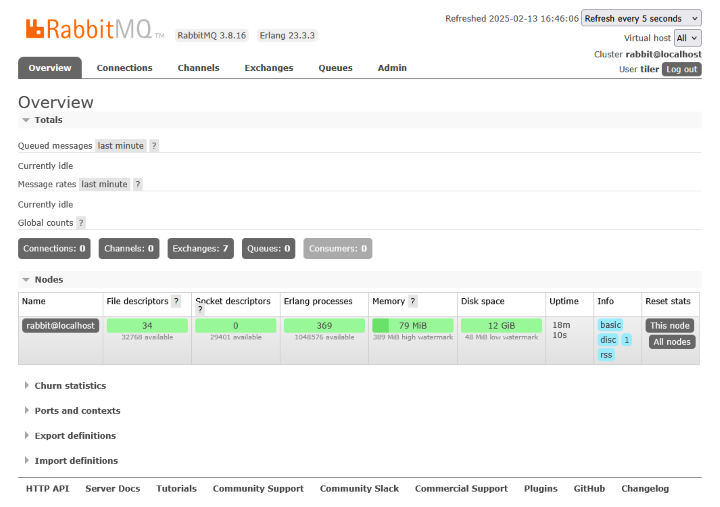This screenshot has height=507, width=720.
Task: Change Message rates last minute range
Action: (x=104, y=184)
